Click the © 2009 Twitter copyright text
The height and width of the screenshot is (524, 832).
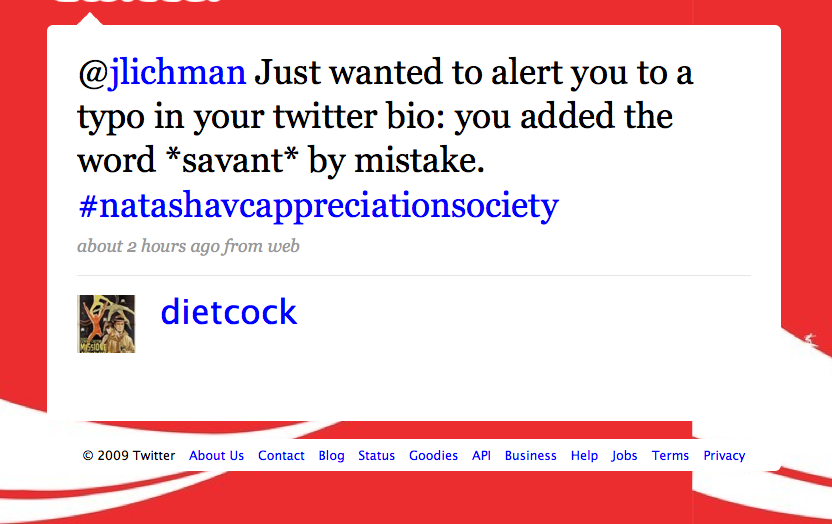[x=129, y=456]
